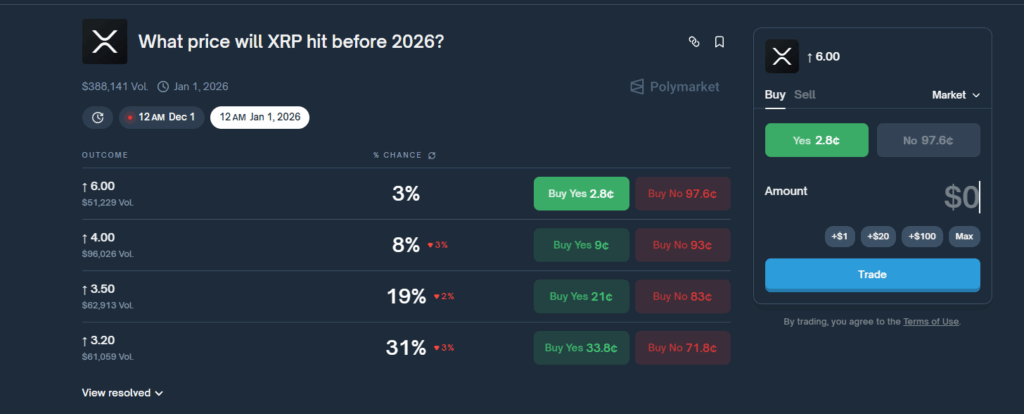Select the Yes 2.8¢ outcome option
1024x414 pixels.
click(816, 141)
